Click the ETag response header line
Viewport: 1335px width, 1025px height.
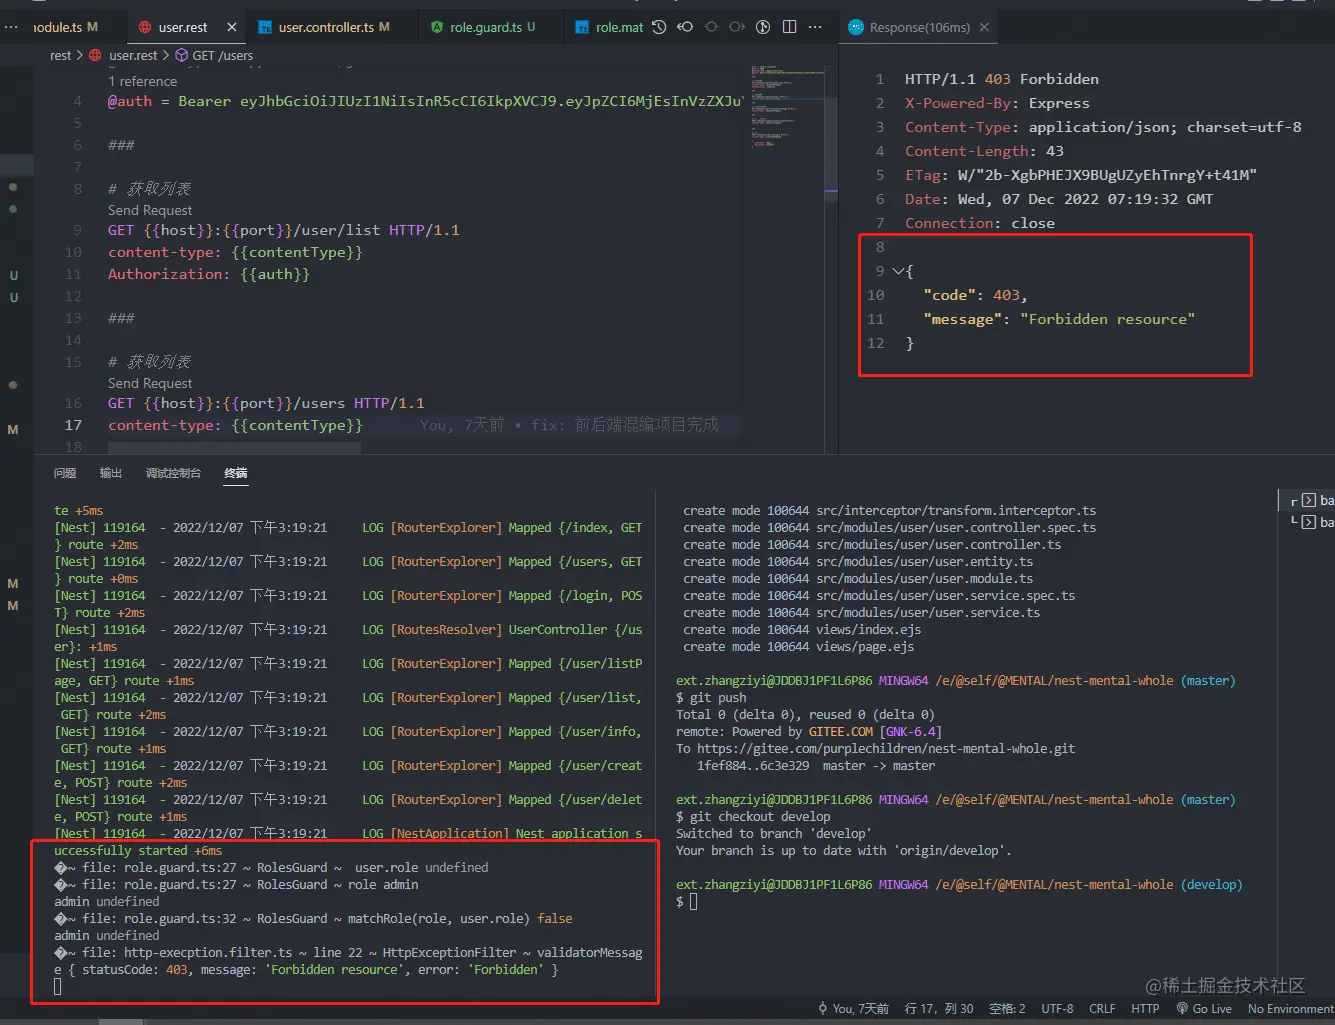click(1080, 175)
